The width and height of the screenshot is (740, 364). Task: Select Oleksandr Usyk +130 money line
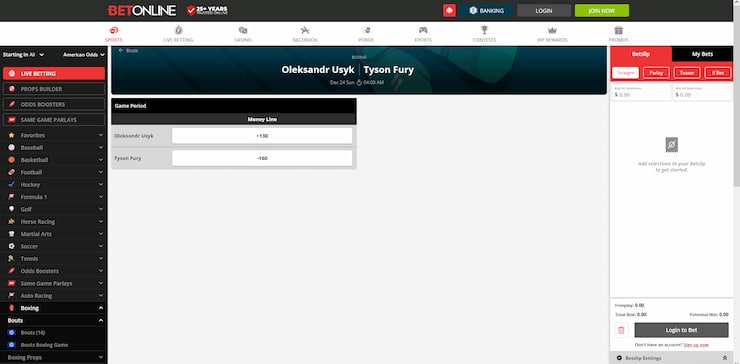pos(262,135)
